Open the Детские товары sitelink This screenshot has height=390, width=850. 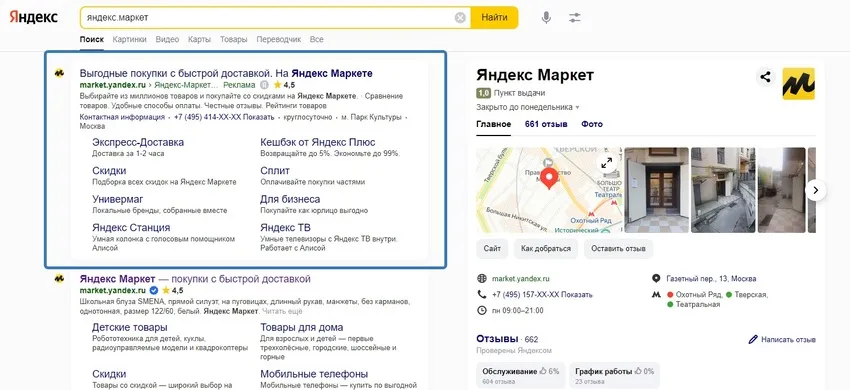[x=130, y=328]
